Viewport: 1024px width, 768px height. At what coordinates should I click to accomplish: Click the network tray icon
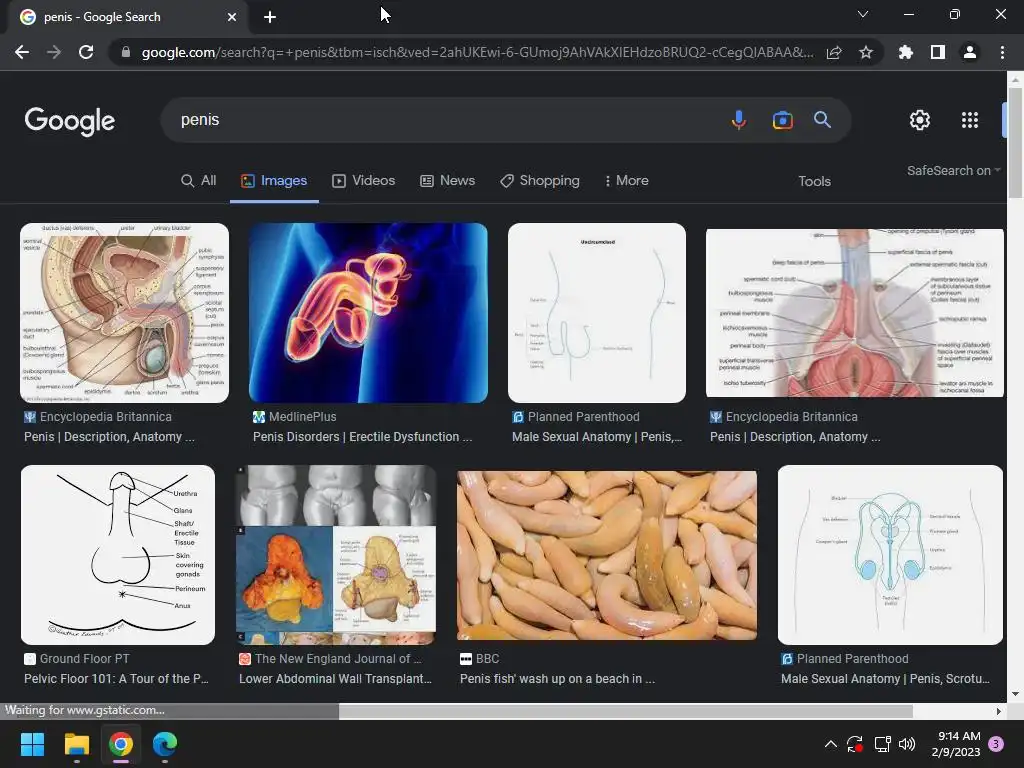coord(882,744)
